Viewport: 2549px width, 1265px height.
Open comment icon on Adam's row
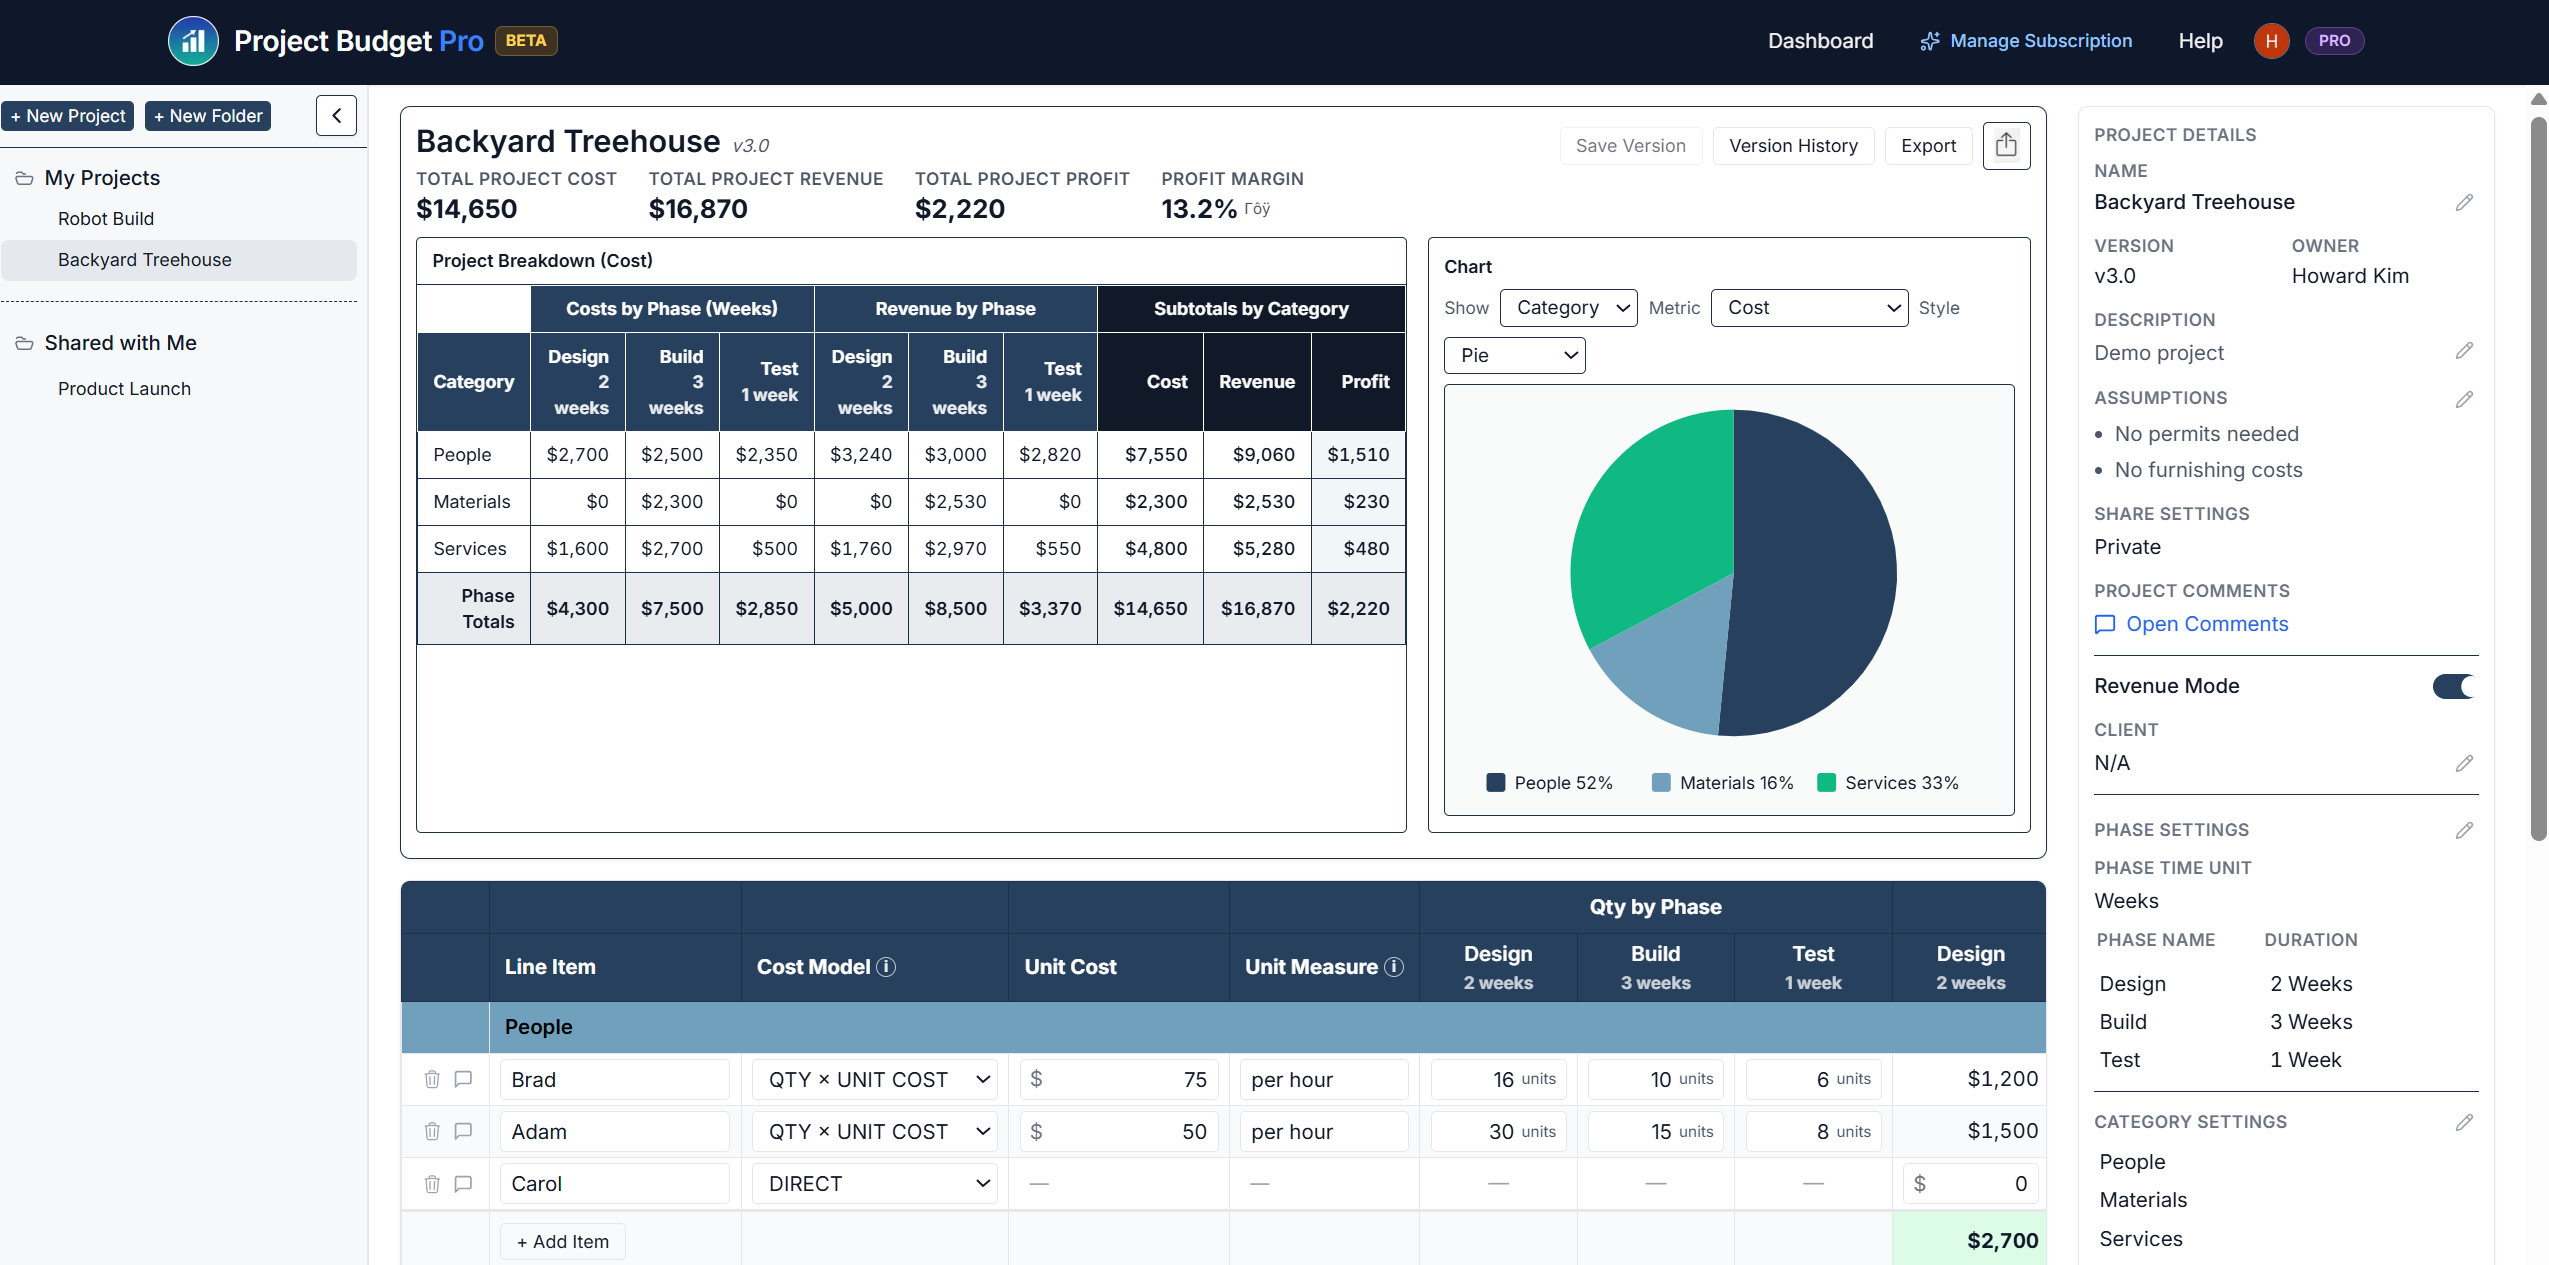tap(462, 1131)
